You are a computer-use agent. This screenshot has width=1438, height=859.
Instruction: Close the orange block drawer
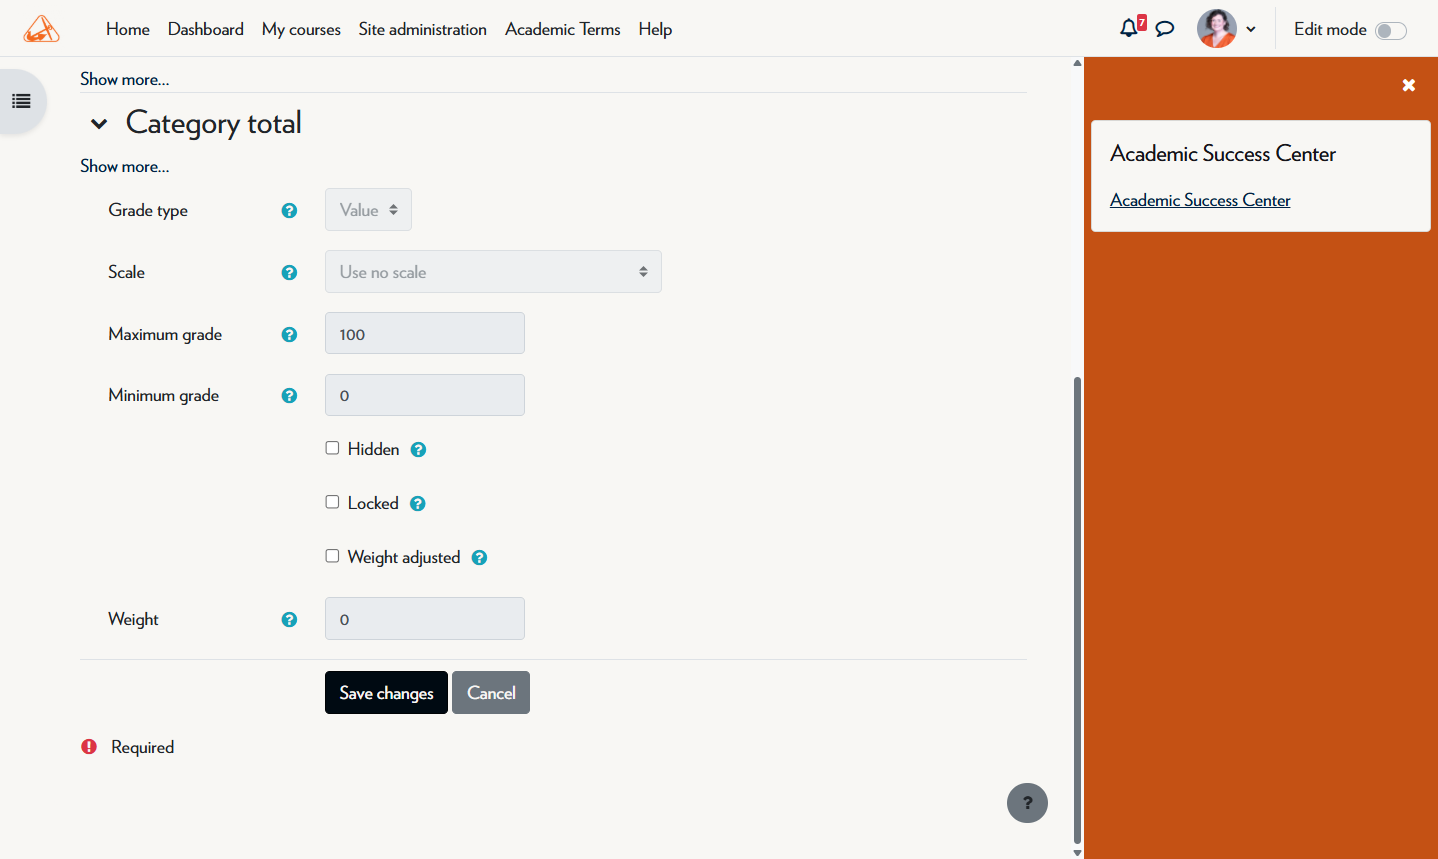(1409, 85)
